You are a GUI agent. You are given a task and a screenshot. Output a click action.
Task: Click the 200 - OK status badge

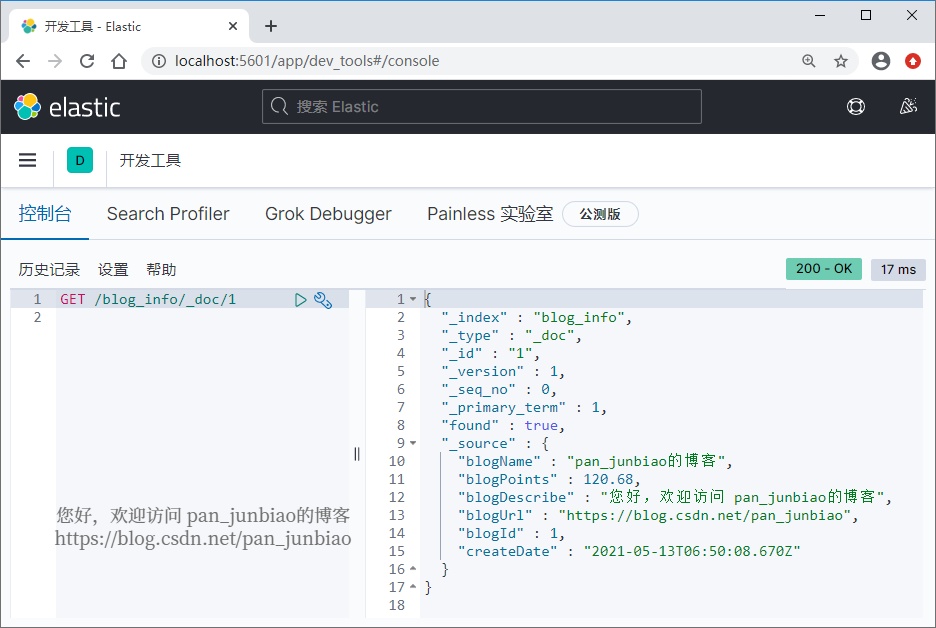tap(824, 269)
